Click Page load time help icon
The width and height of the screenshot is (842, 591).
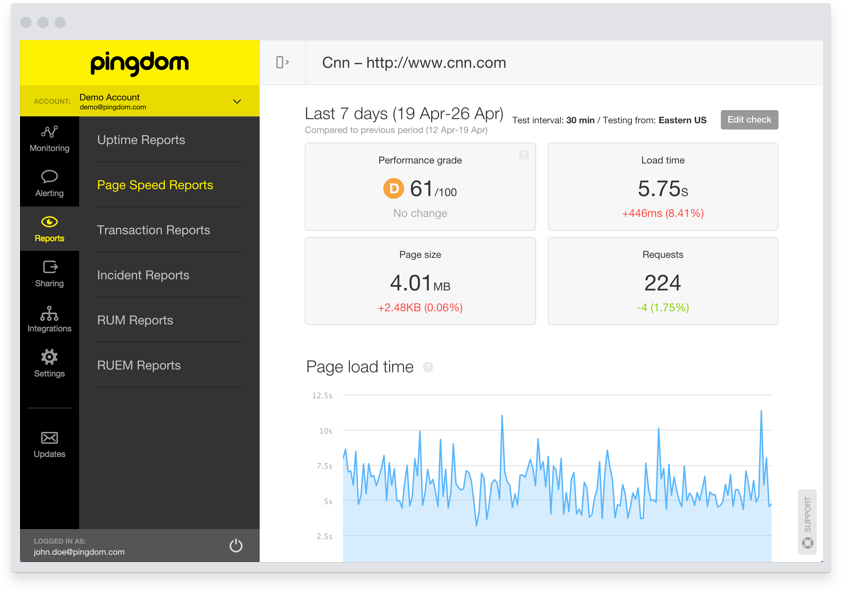pos(428,367)
